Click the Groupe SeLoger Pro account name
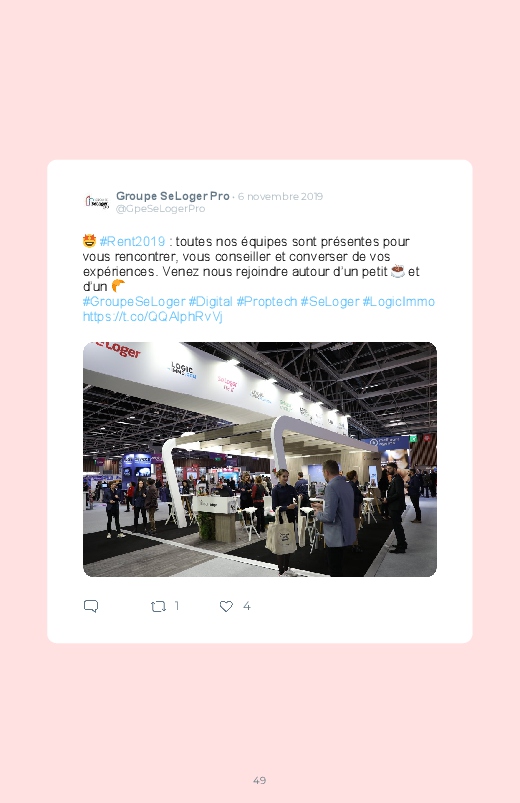 (x=173, y=196)
